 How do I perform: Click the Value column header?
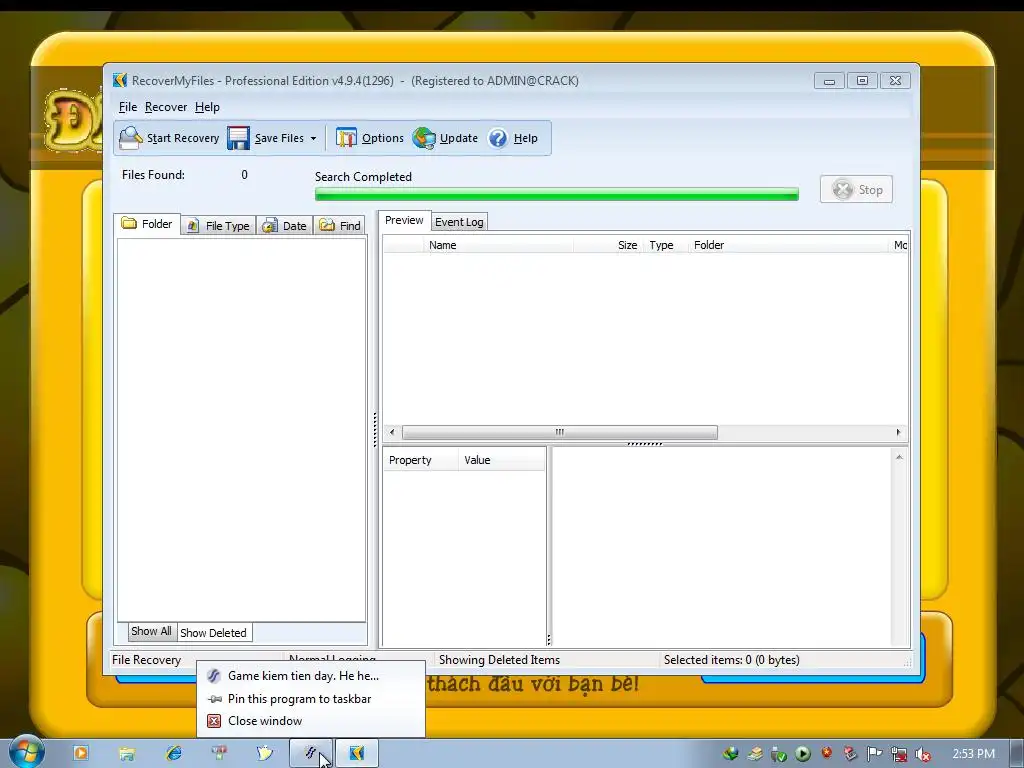click(501, 460)
